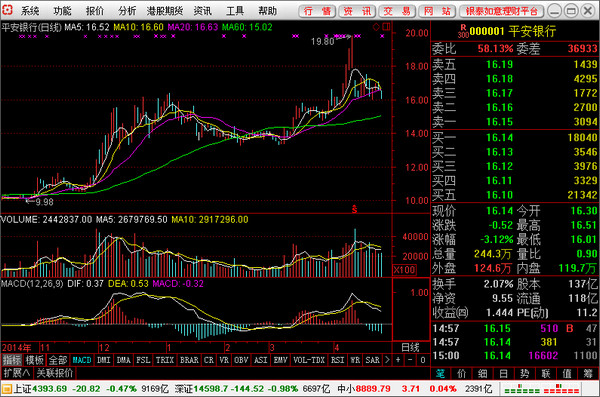The image size is (600, 397).
Task: Select the ASI indicator
Action: click(x=261, y=360)
